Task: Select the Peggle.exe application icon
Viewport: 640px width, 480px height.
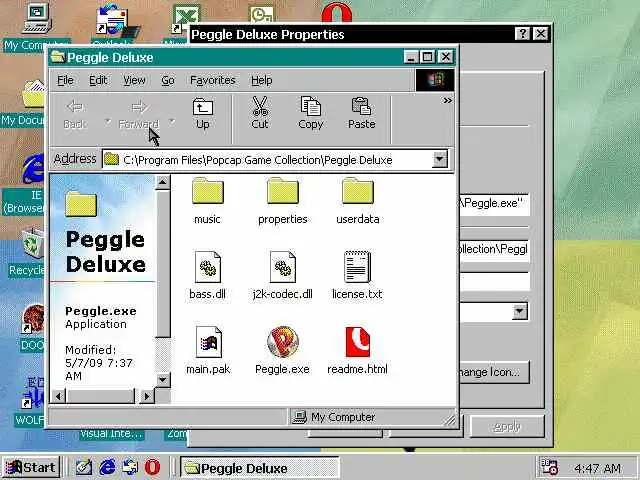Action: [x=282, y=341]
